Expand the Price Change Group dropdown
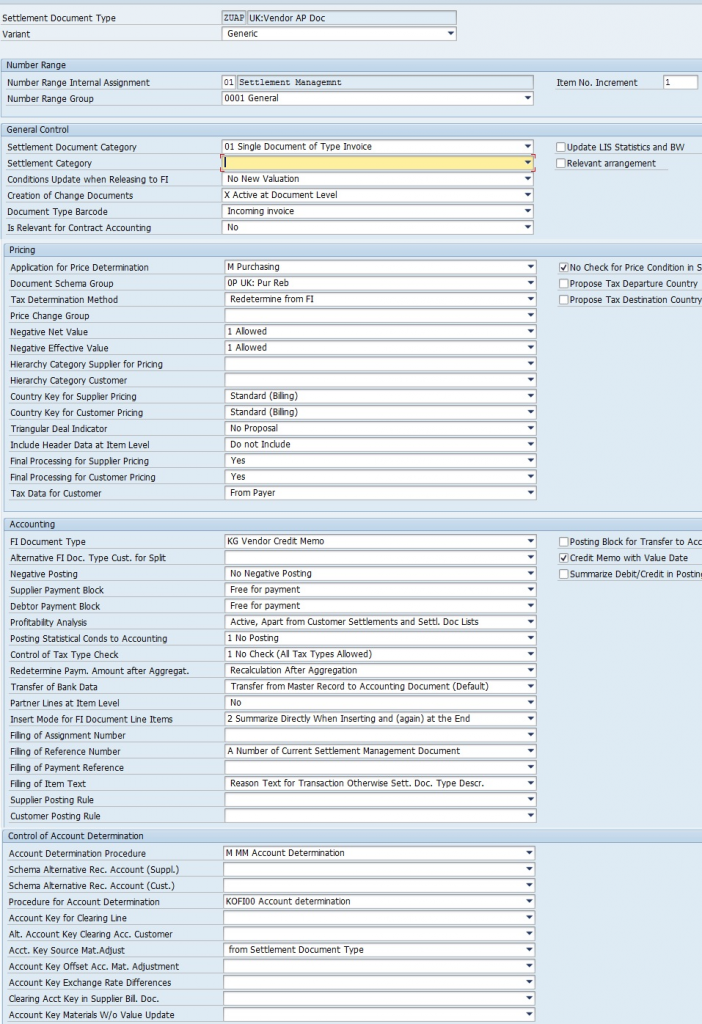This screenshot has height=1024, width=702. point(380,315)
